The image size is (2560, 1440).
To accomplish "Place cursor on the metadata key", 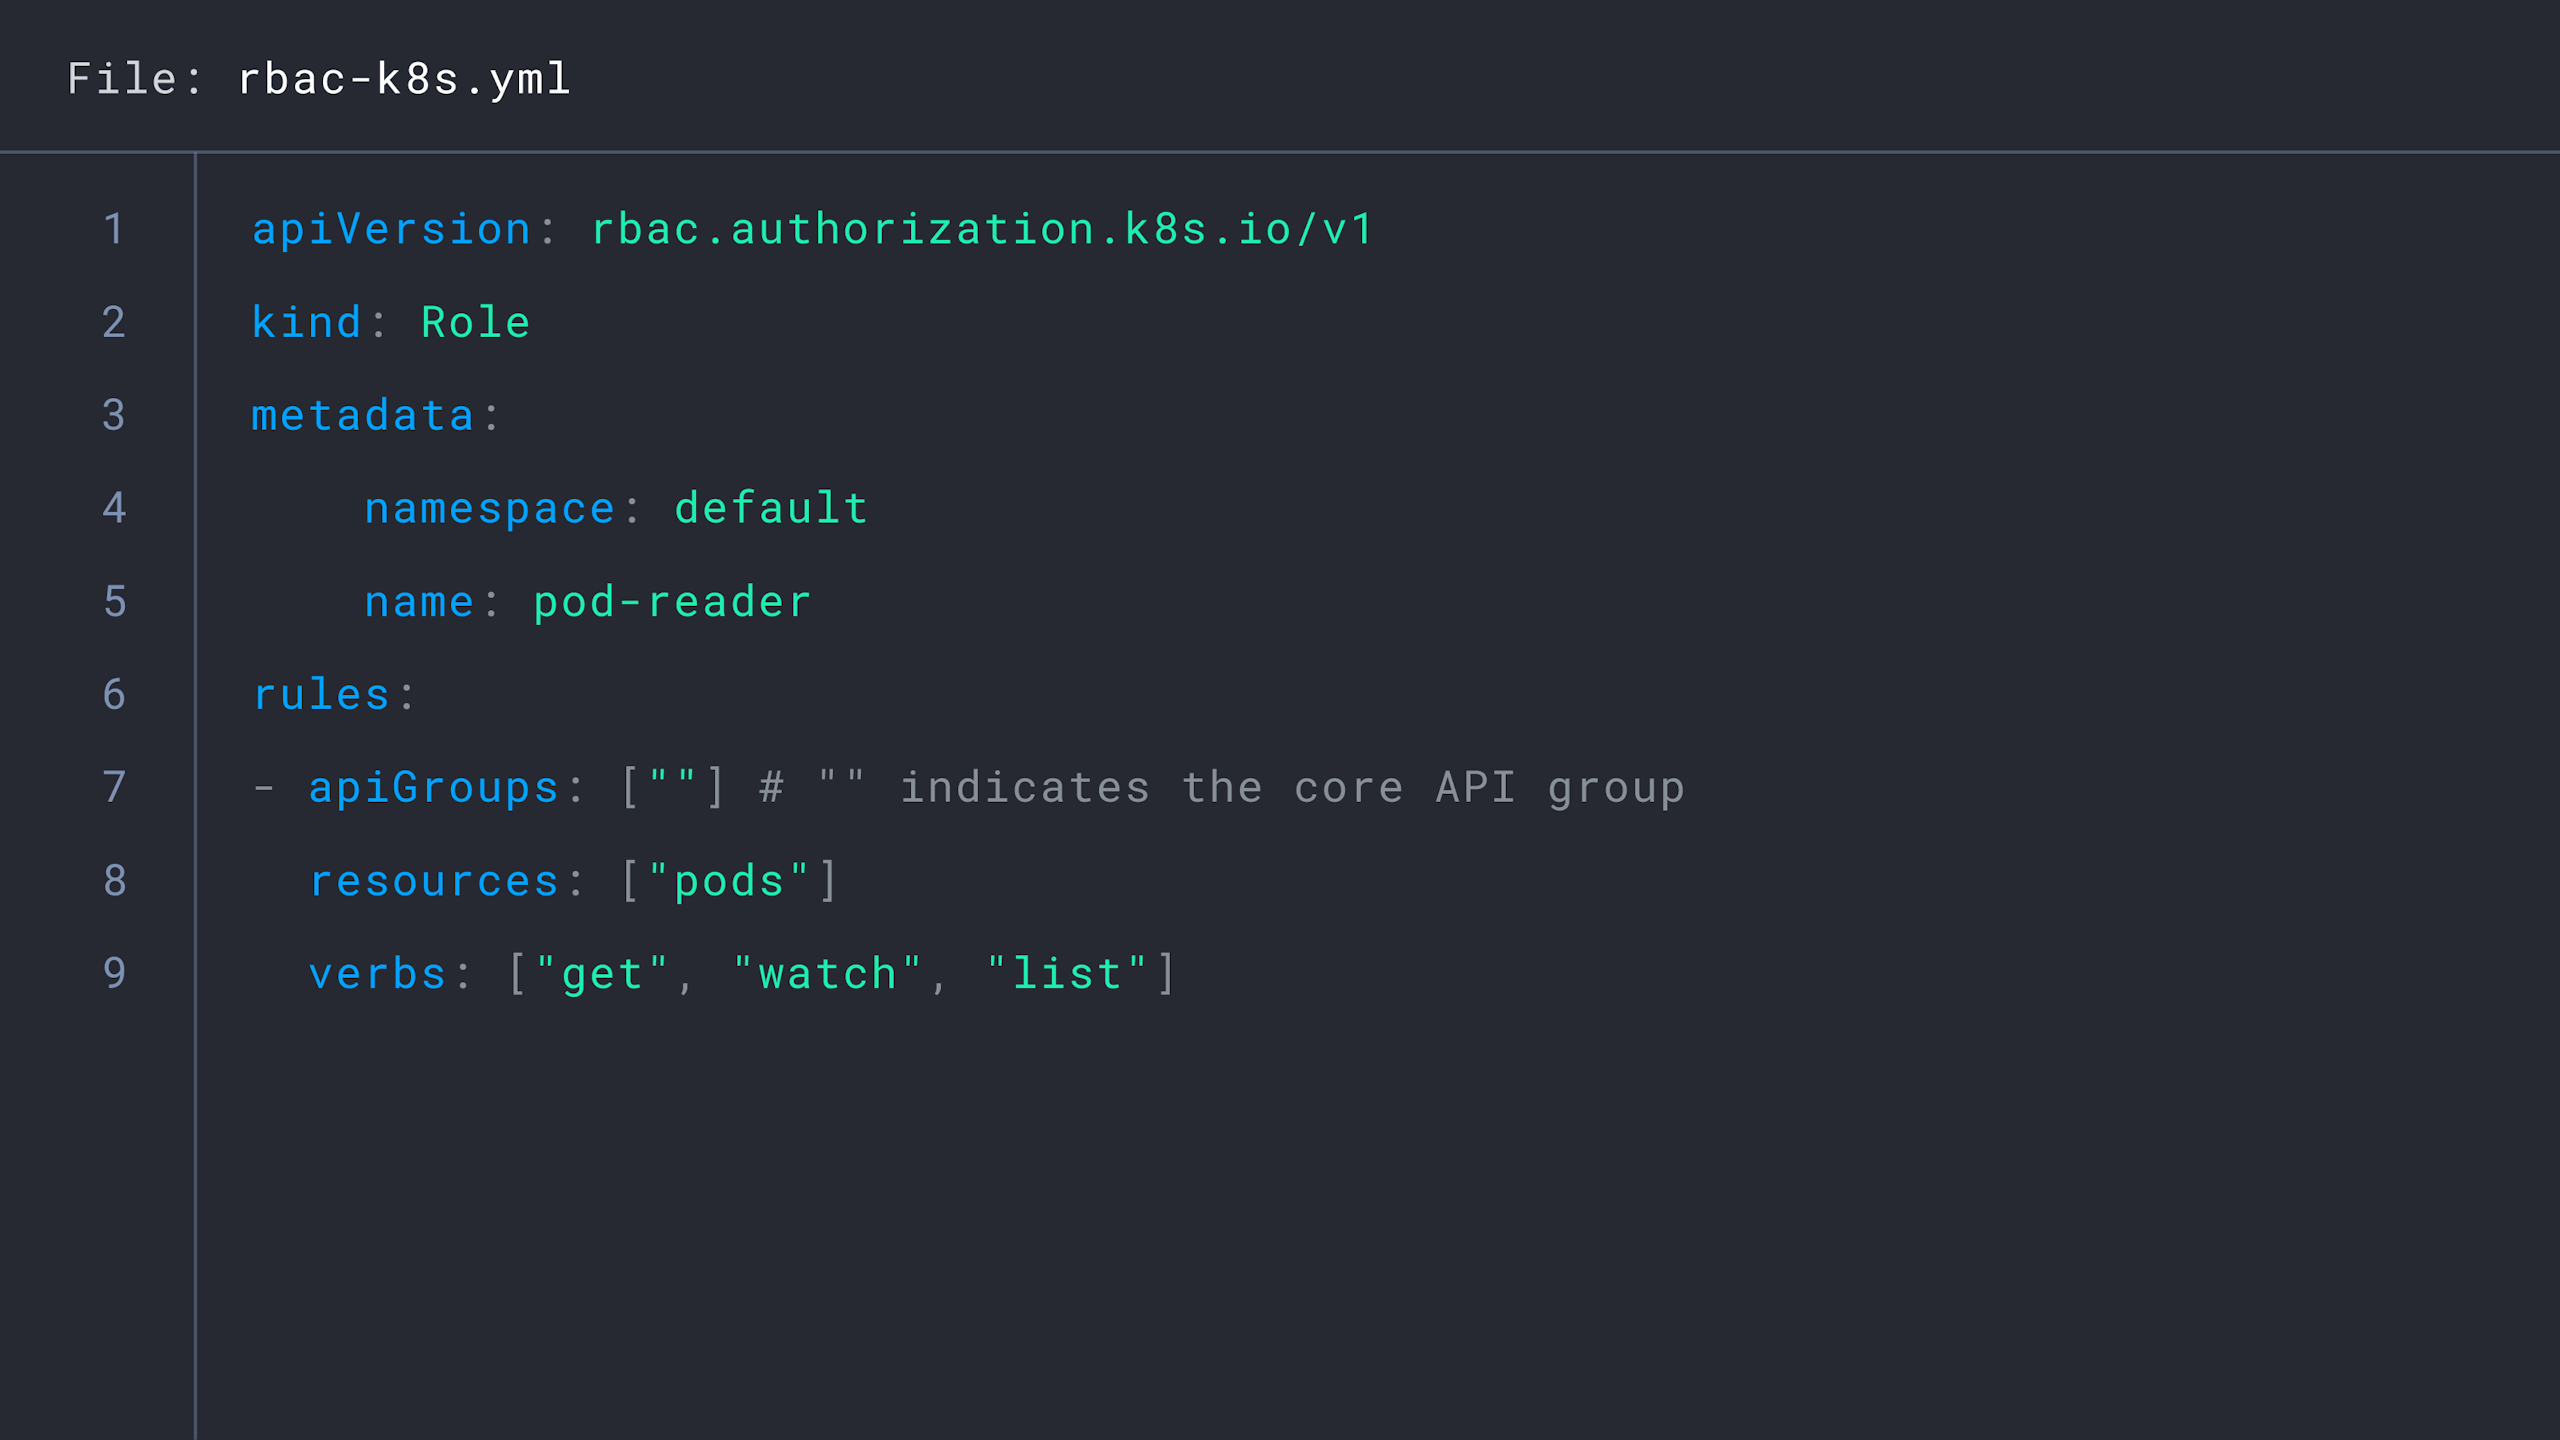I will [x=362, y=415].
